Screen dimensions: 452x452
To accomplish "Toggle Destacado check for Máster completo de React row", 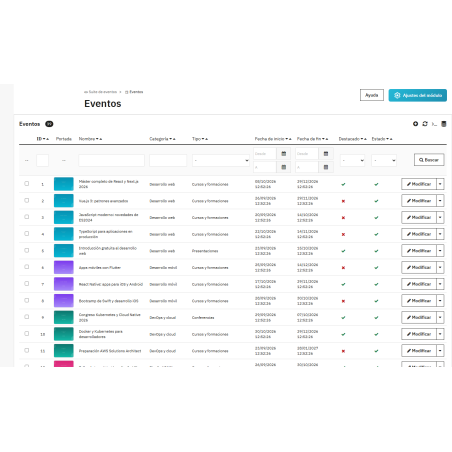I will 343,184.
